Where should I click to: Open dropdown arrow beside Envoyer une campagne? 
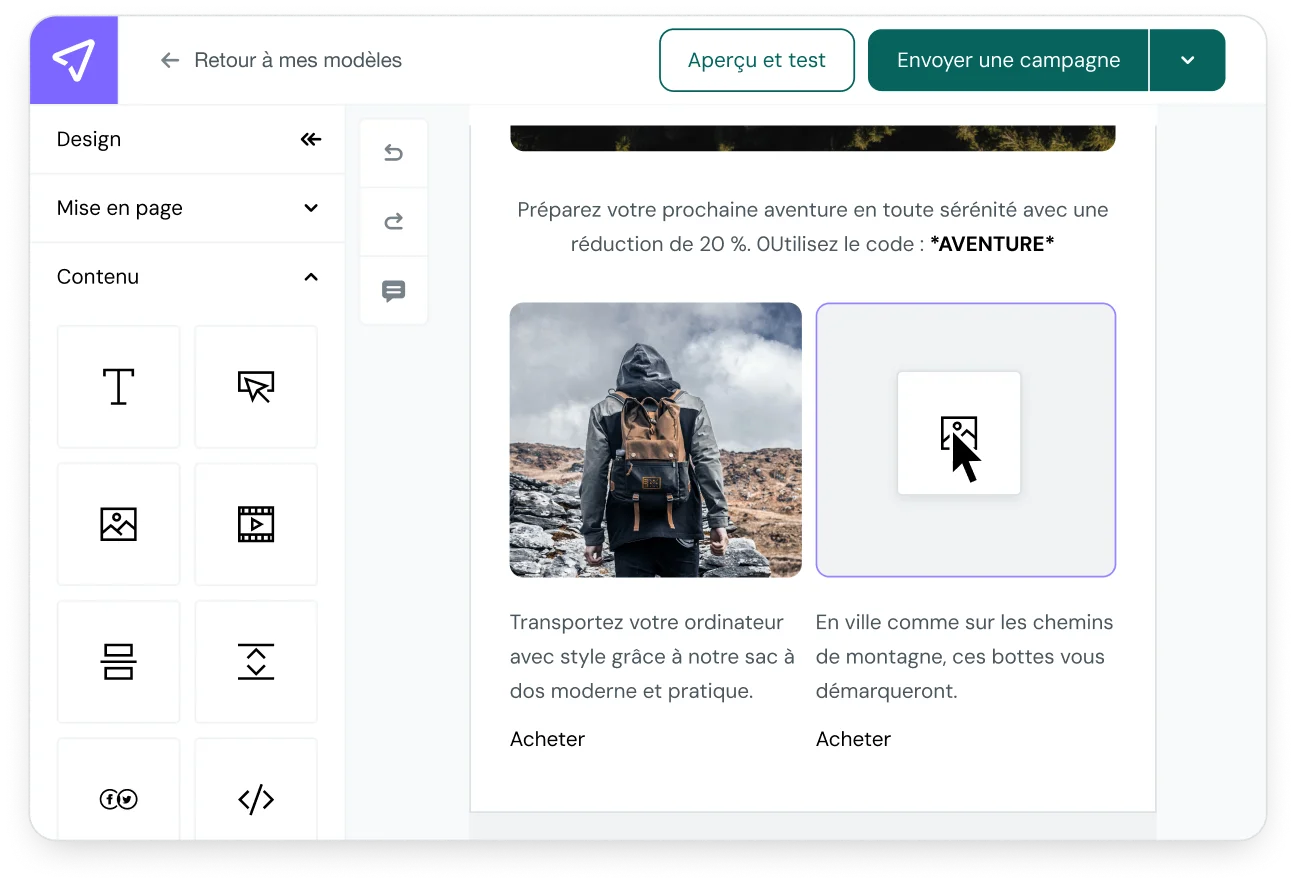tap(1188, 60)
